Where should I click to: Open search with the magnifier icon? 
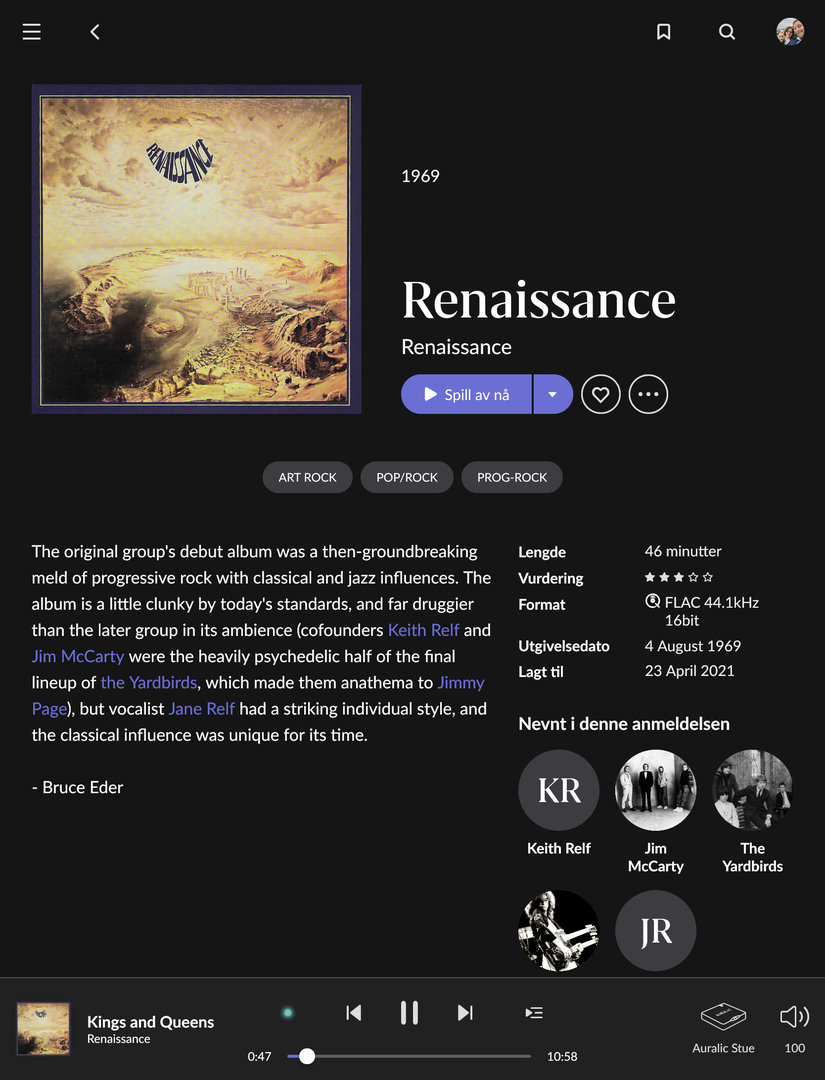pyautogui.click(x=727, y=32)
